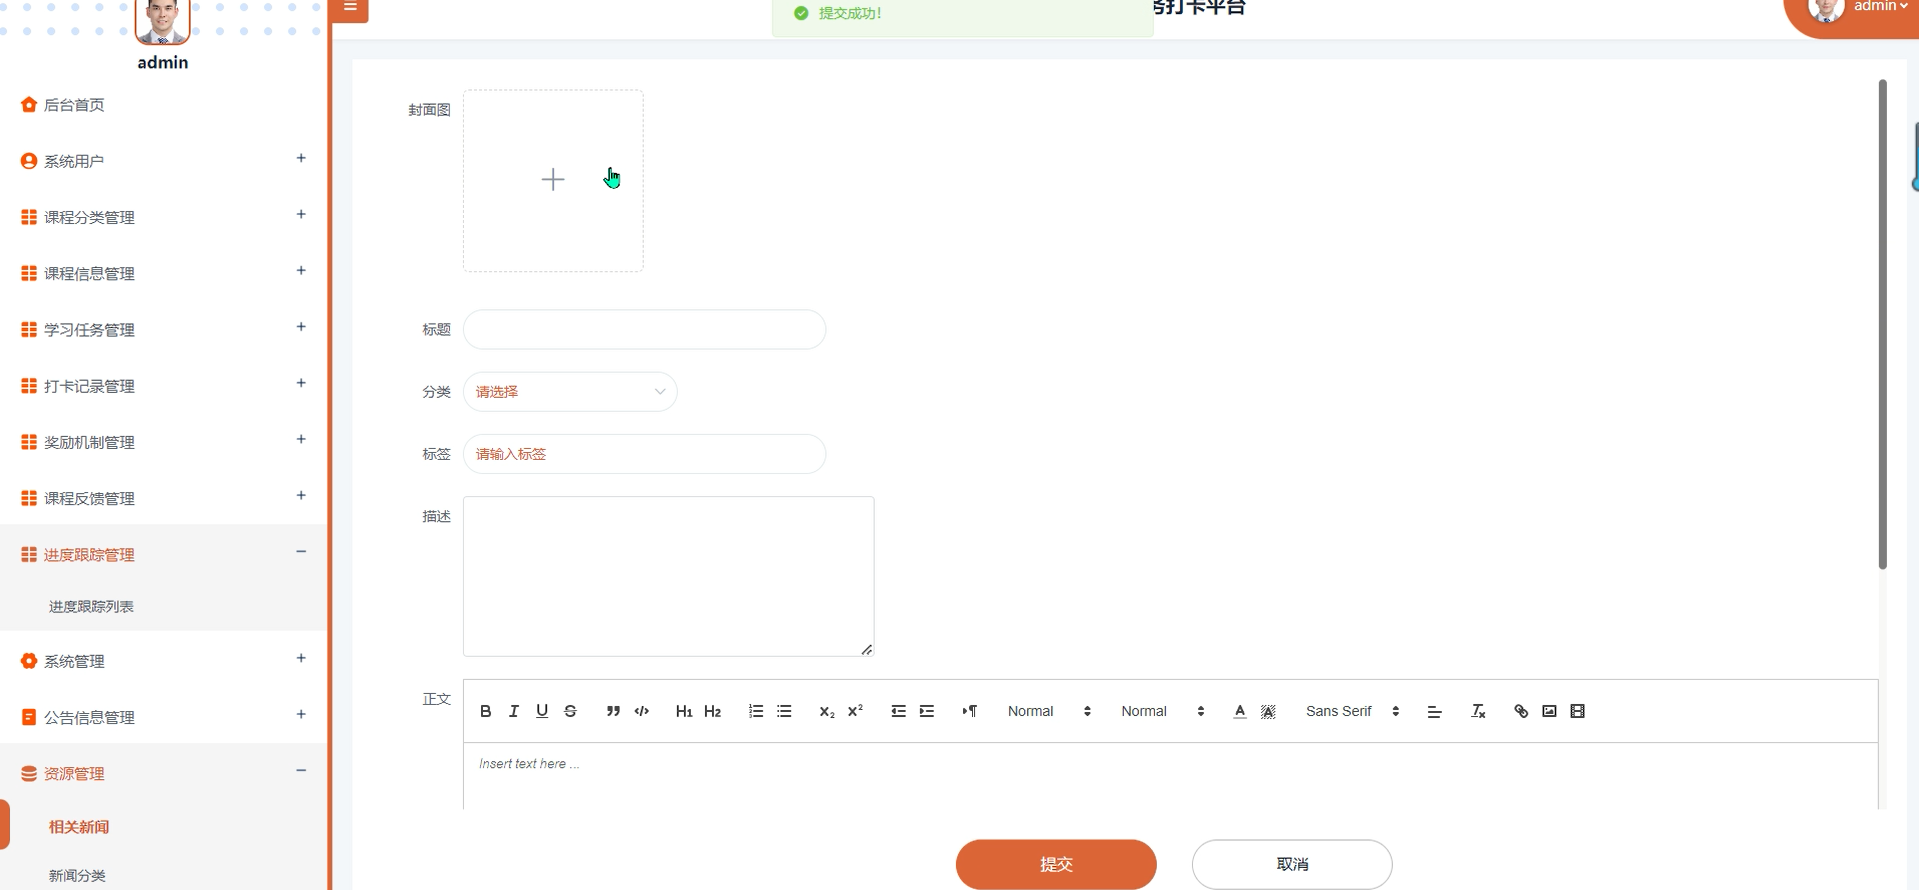Toggle italic formatting in the editor
The width and height of the screenshot is (1919, 890).
pos(514,711)
